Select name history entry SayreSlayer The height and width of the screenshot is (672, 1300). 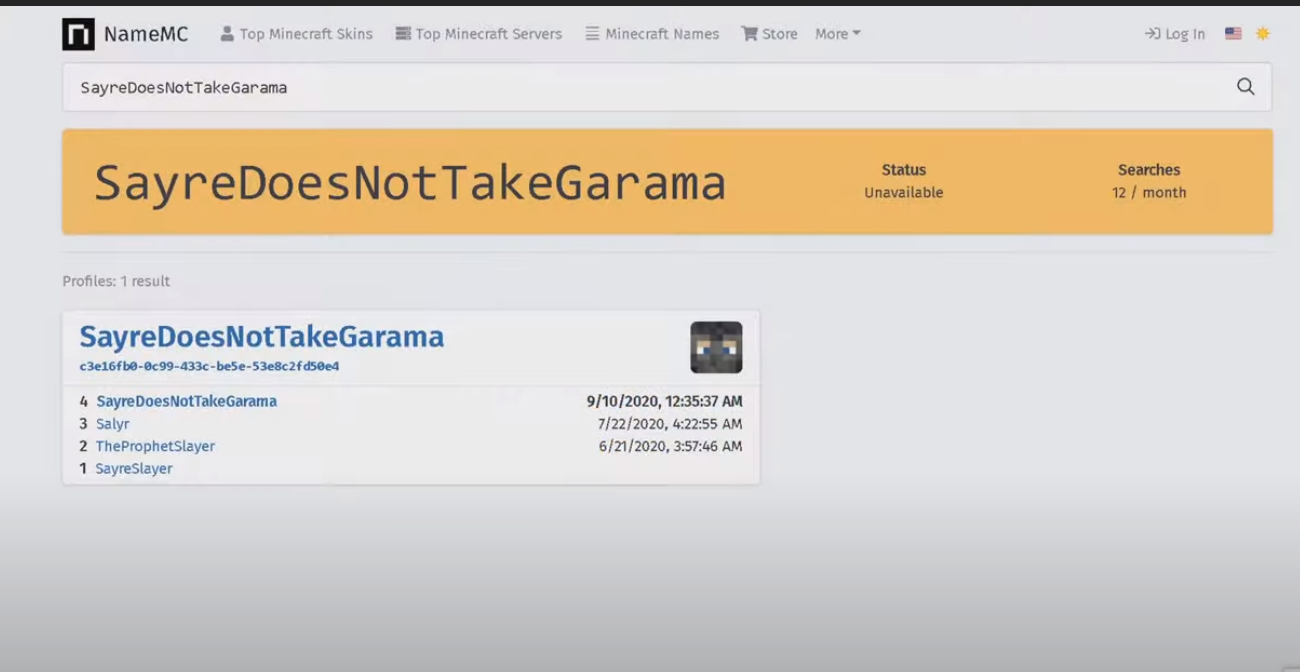(134, 468)
